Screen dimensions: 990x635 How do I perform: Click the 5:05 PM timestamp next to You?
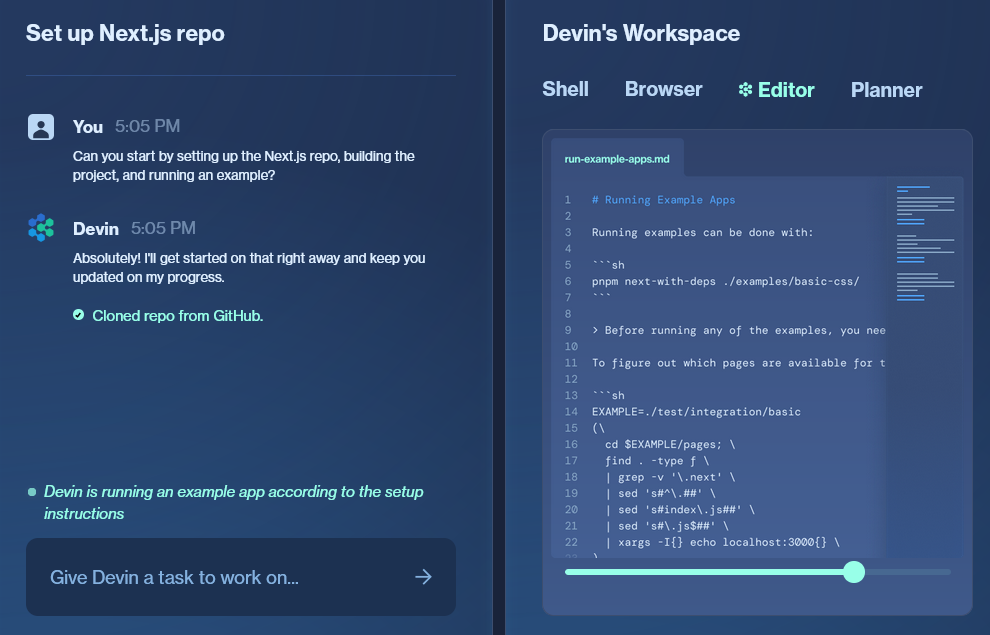147,126
